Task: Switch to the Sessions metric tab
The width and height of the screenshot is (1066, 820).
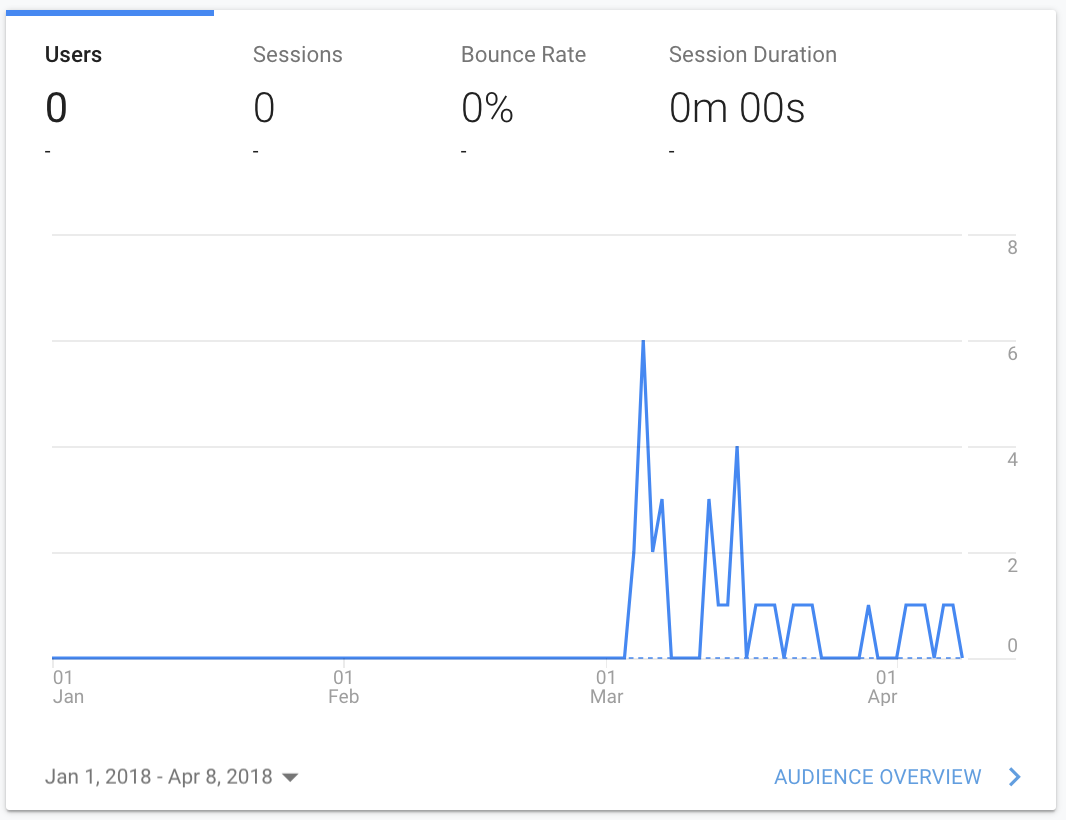Action: (318, 95)
